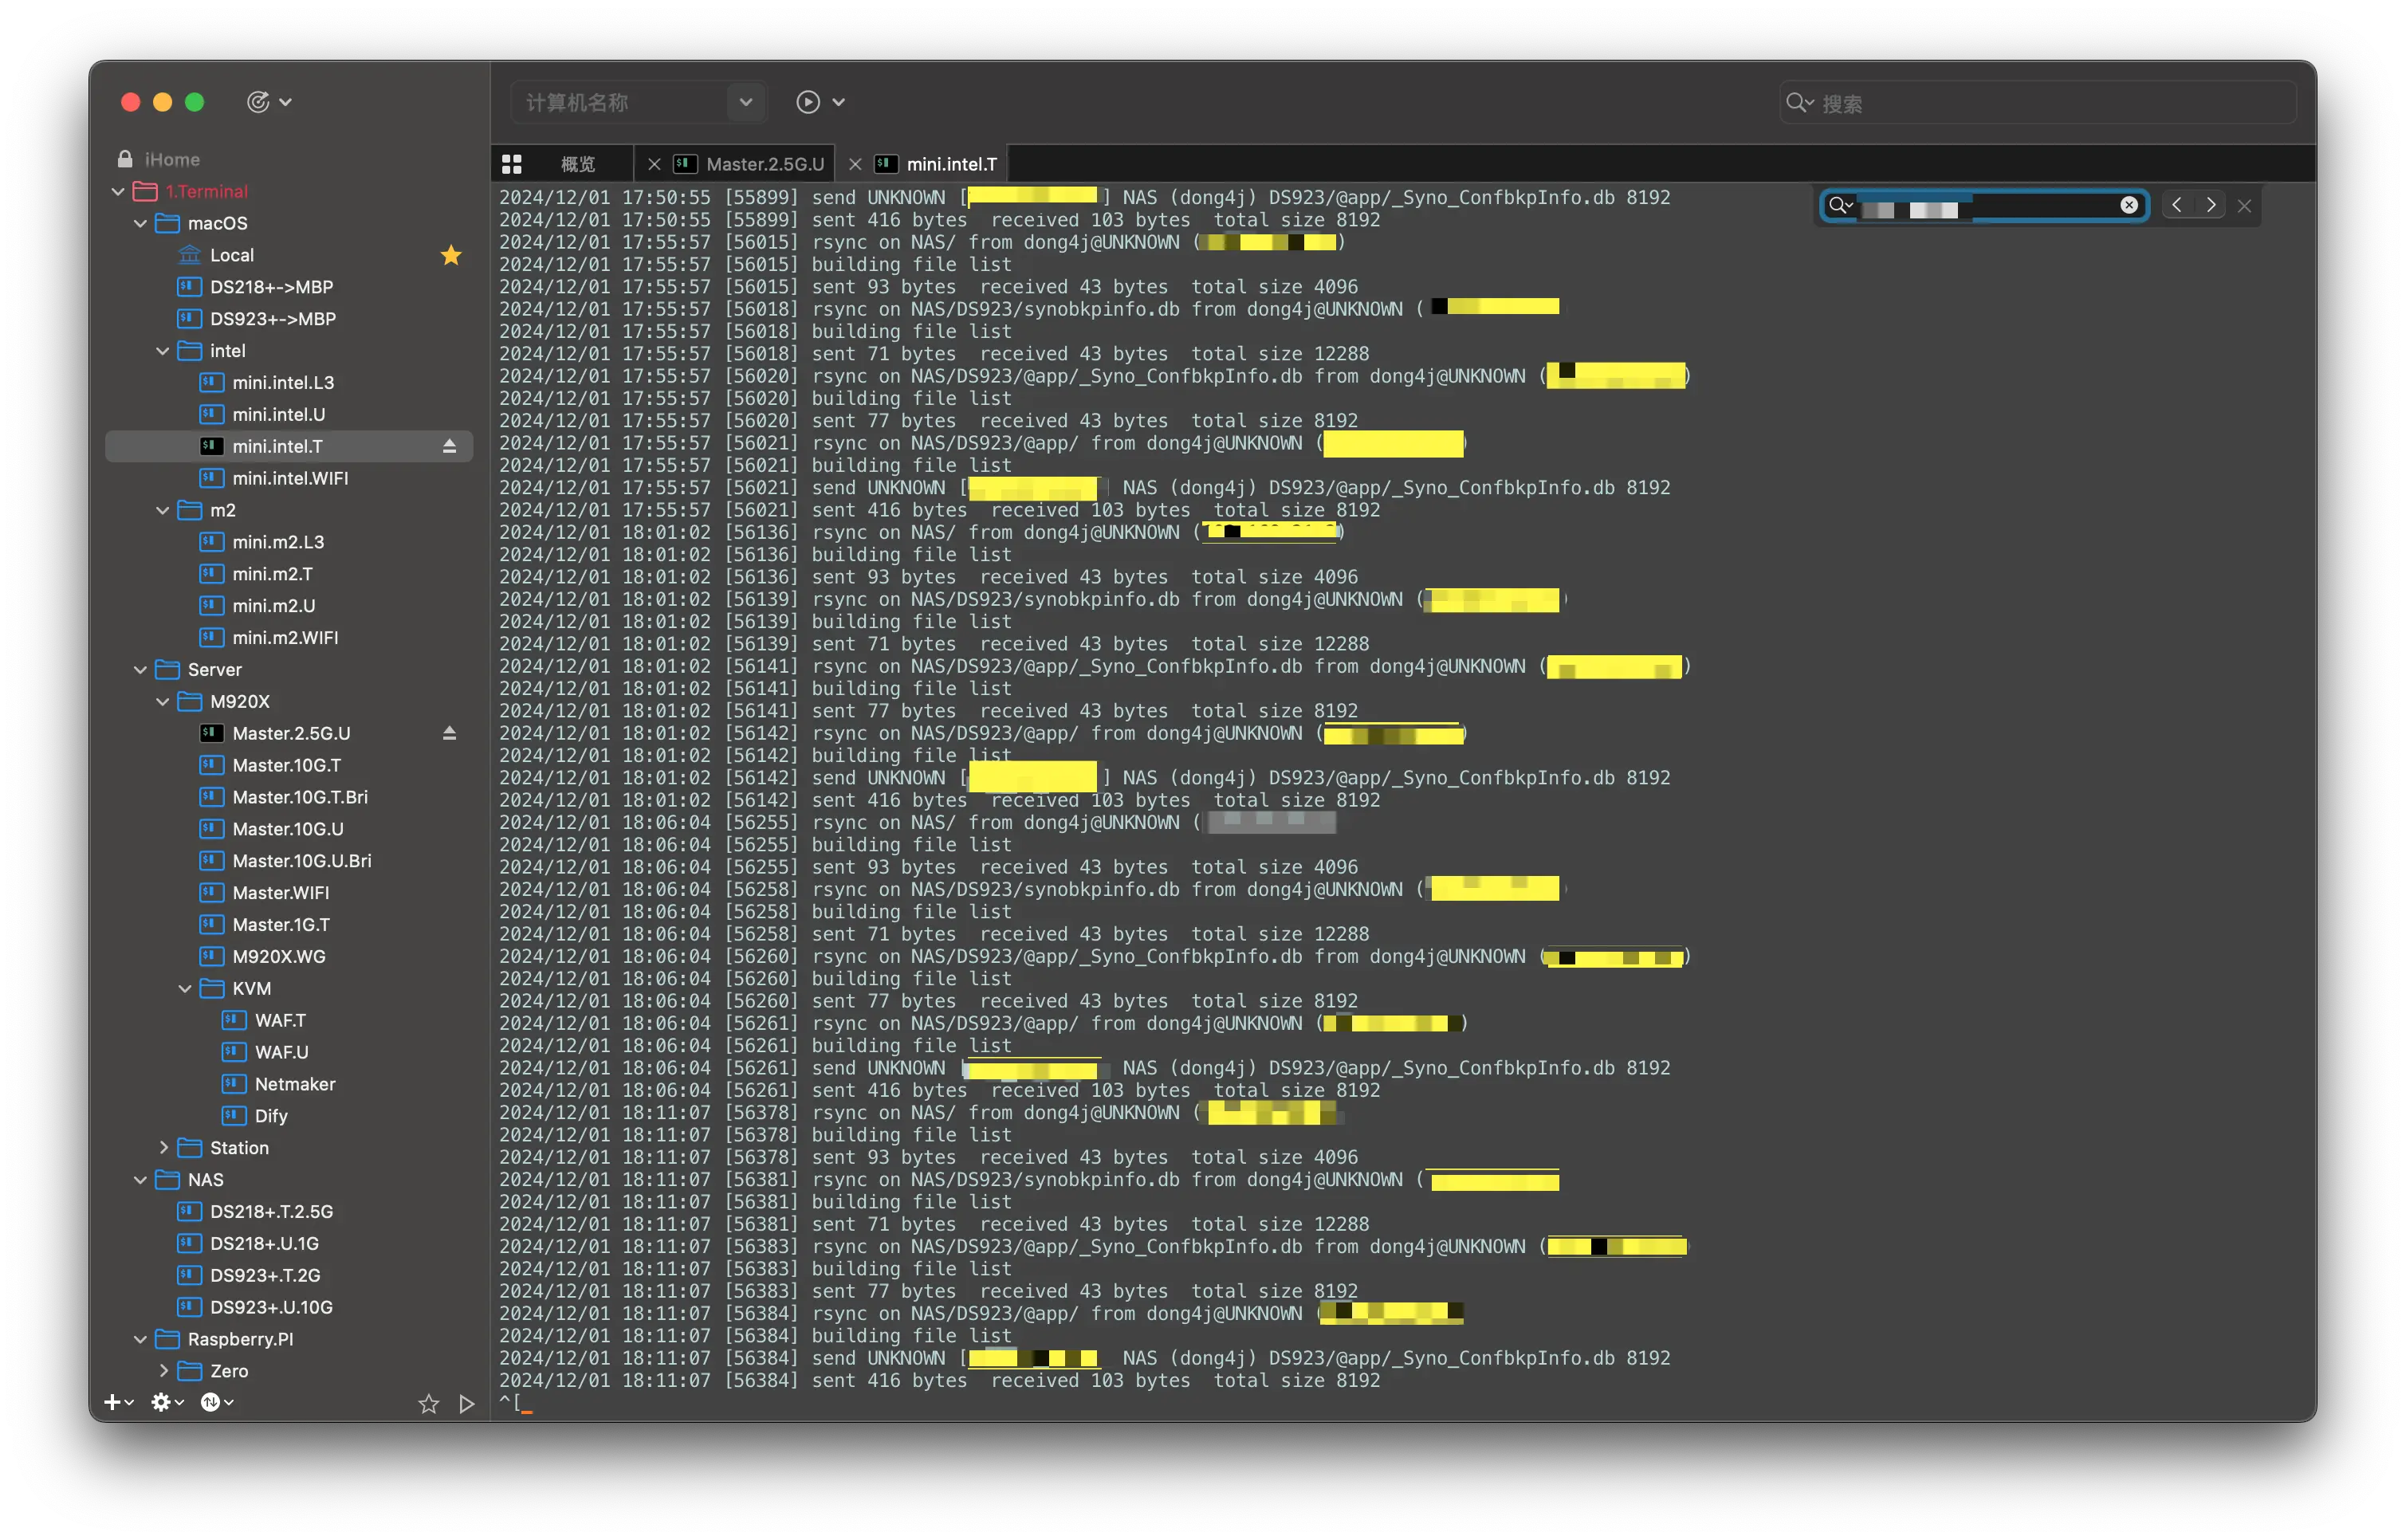Screen dimensions: 2406x1540
Task: Click the up/down transfer arrows icon
Action: (x=210, y=1402)
